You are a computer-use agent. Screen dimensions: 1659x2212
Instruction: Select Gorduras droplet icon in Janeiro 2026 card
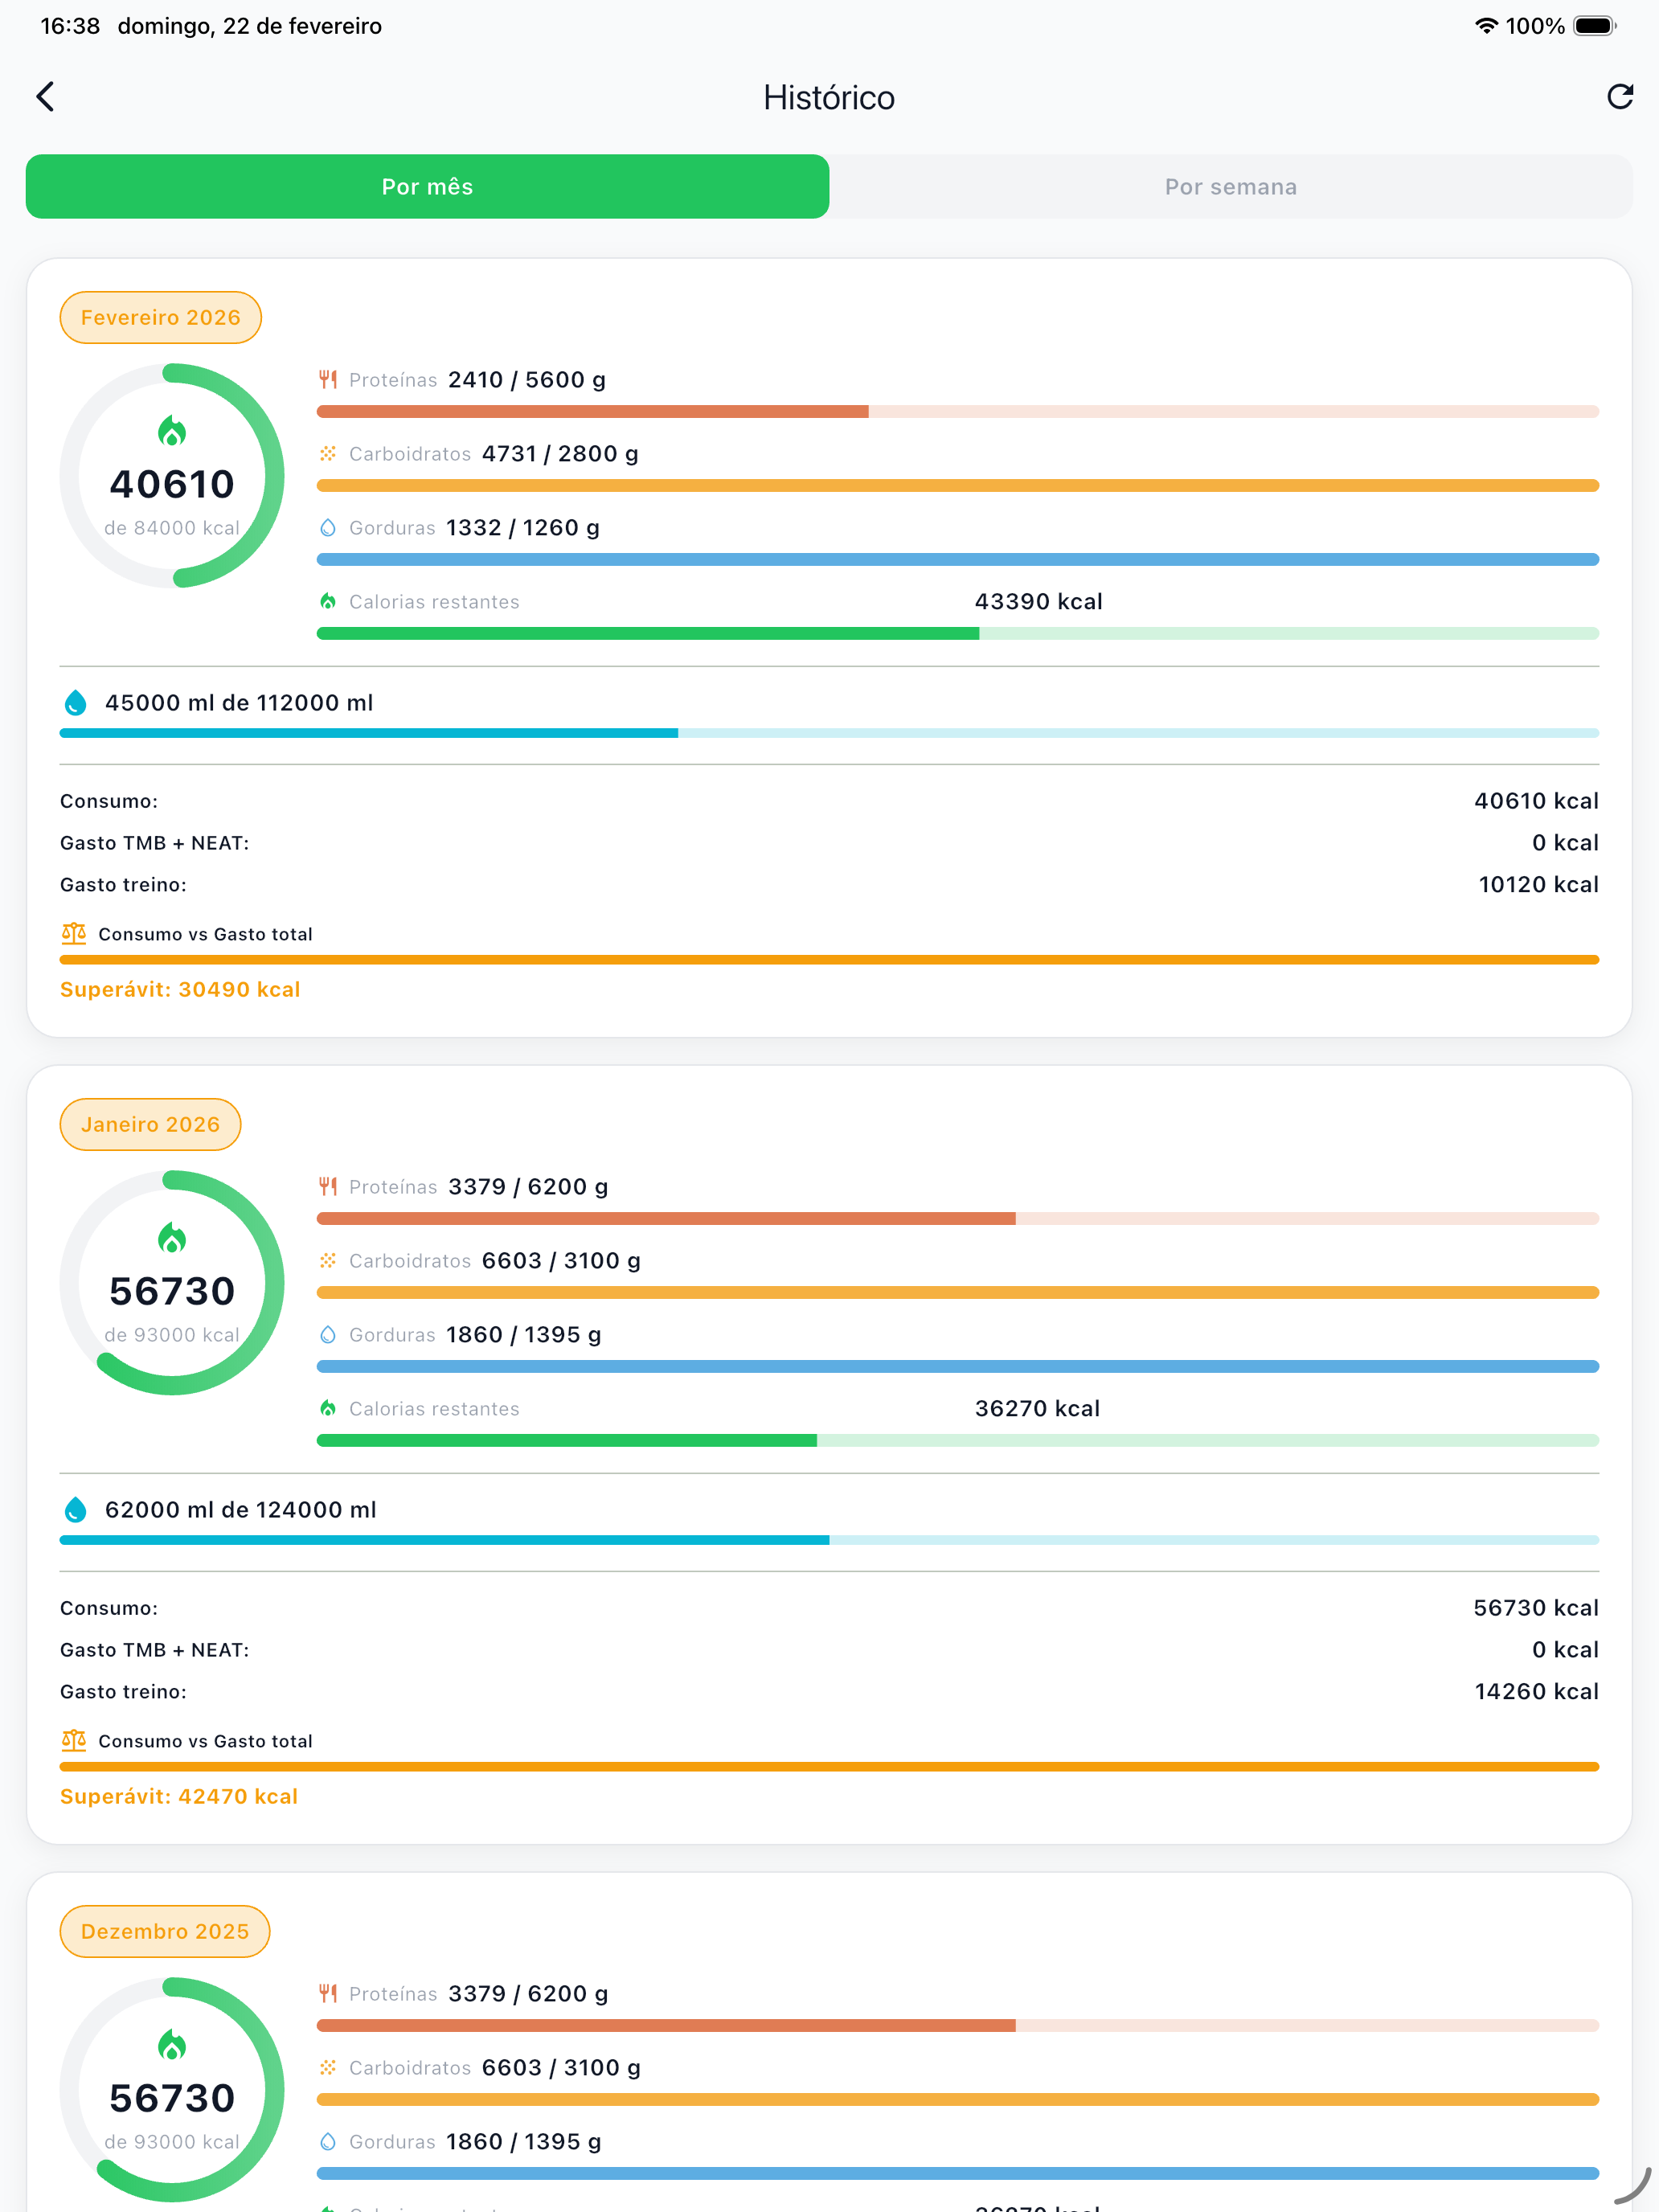click(x=328, y=1334)
